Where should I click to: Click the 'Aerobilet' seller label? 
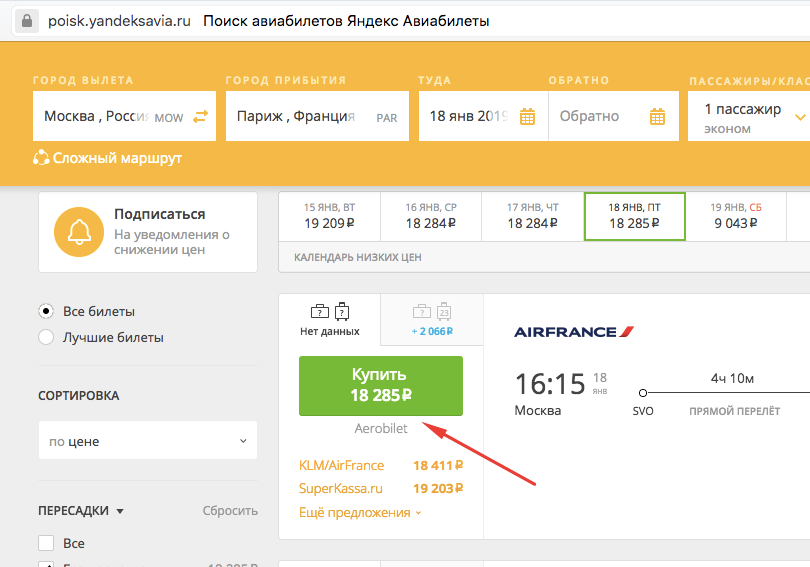pos(381,428)
